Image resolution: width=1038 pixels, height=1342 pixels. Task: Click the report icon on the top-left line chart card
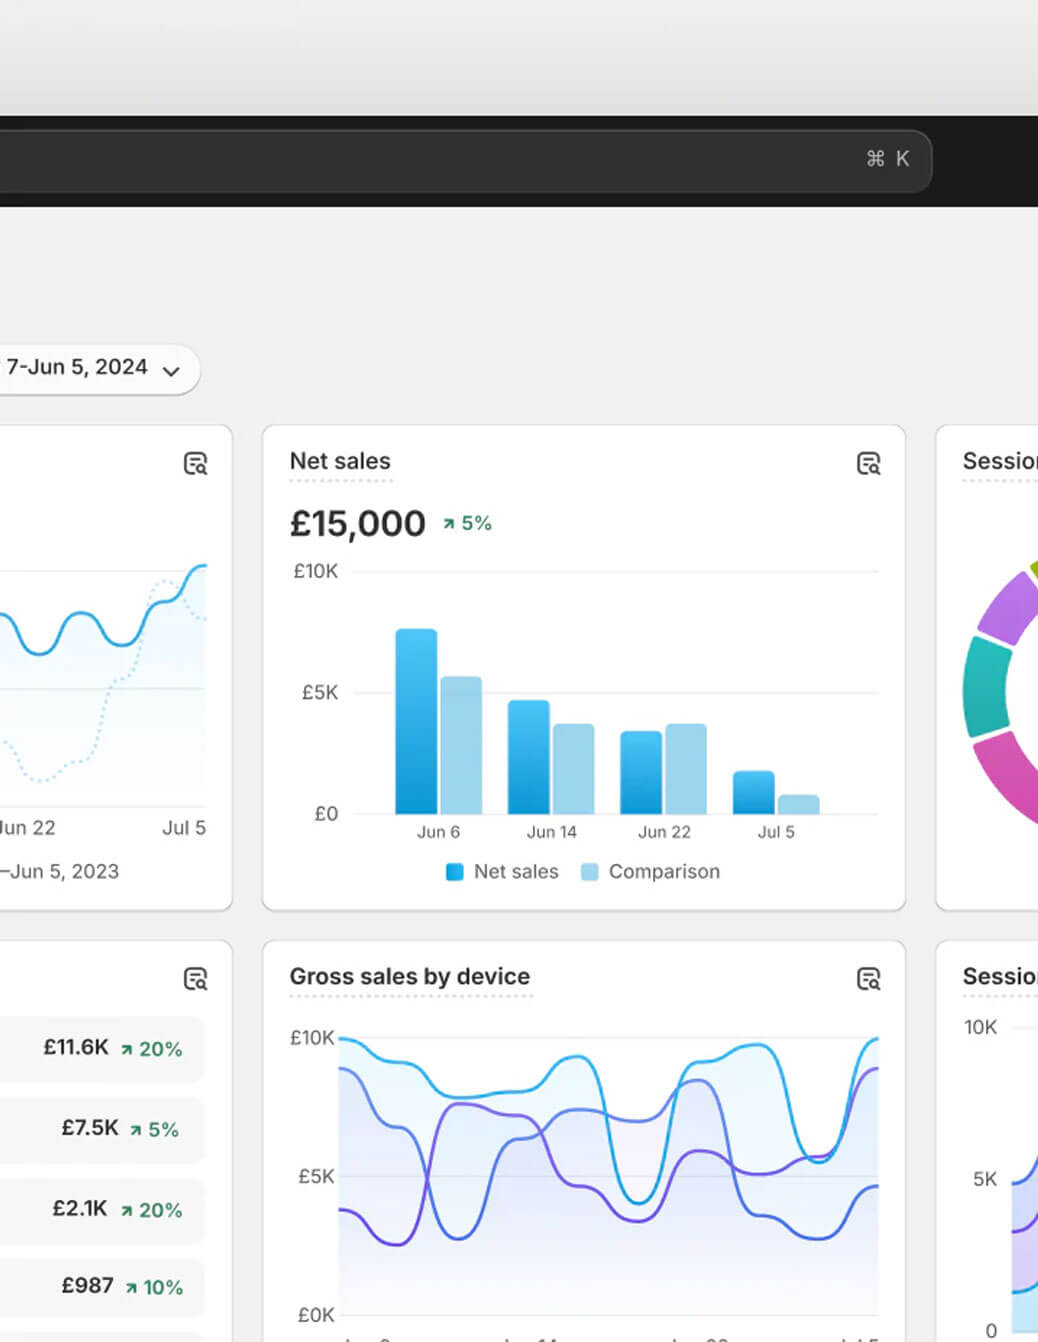(x=196, y=464)
